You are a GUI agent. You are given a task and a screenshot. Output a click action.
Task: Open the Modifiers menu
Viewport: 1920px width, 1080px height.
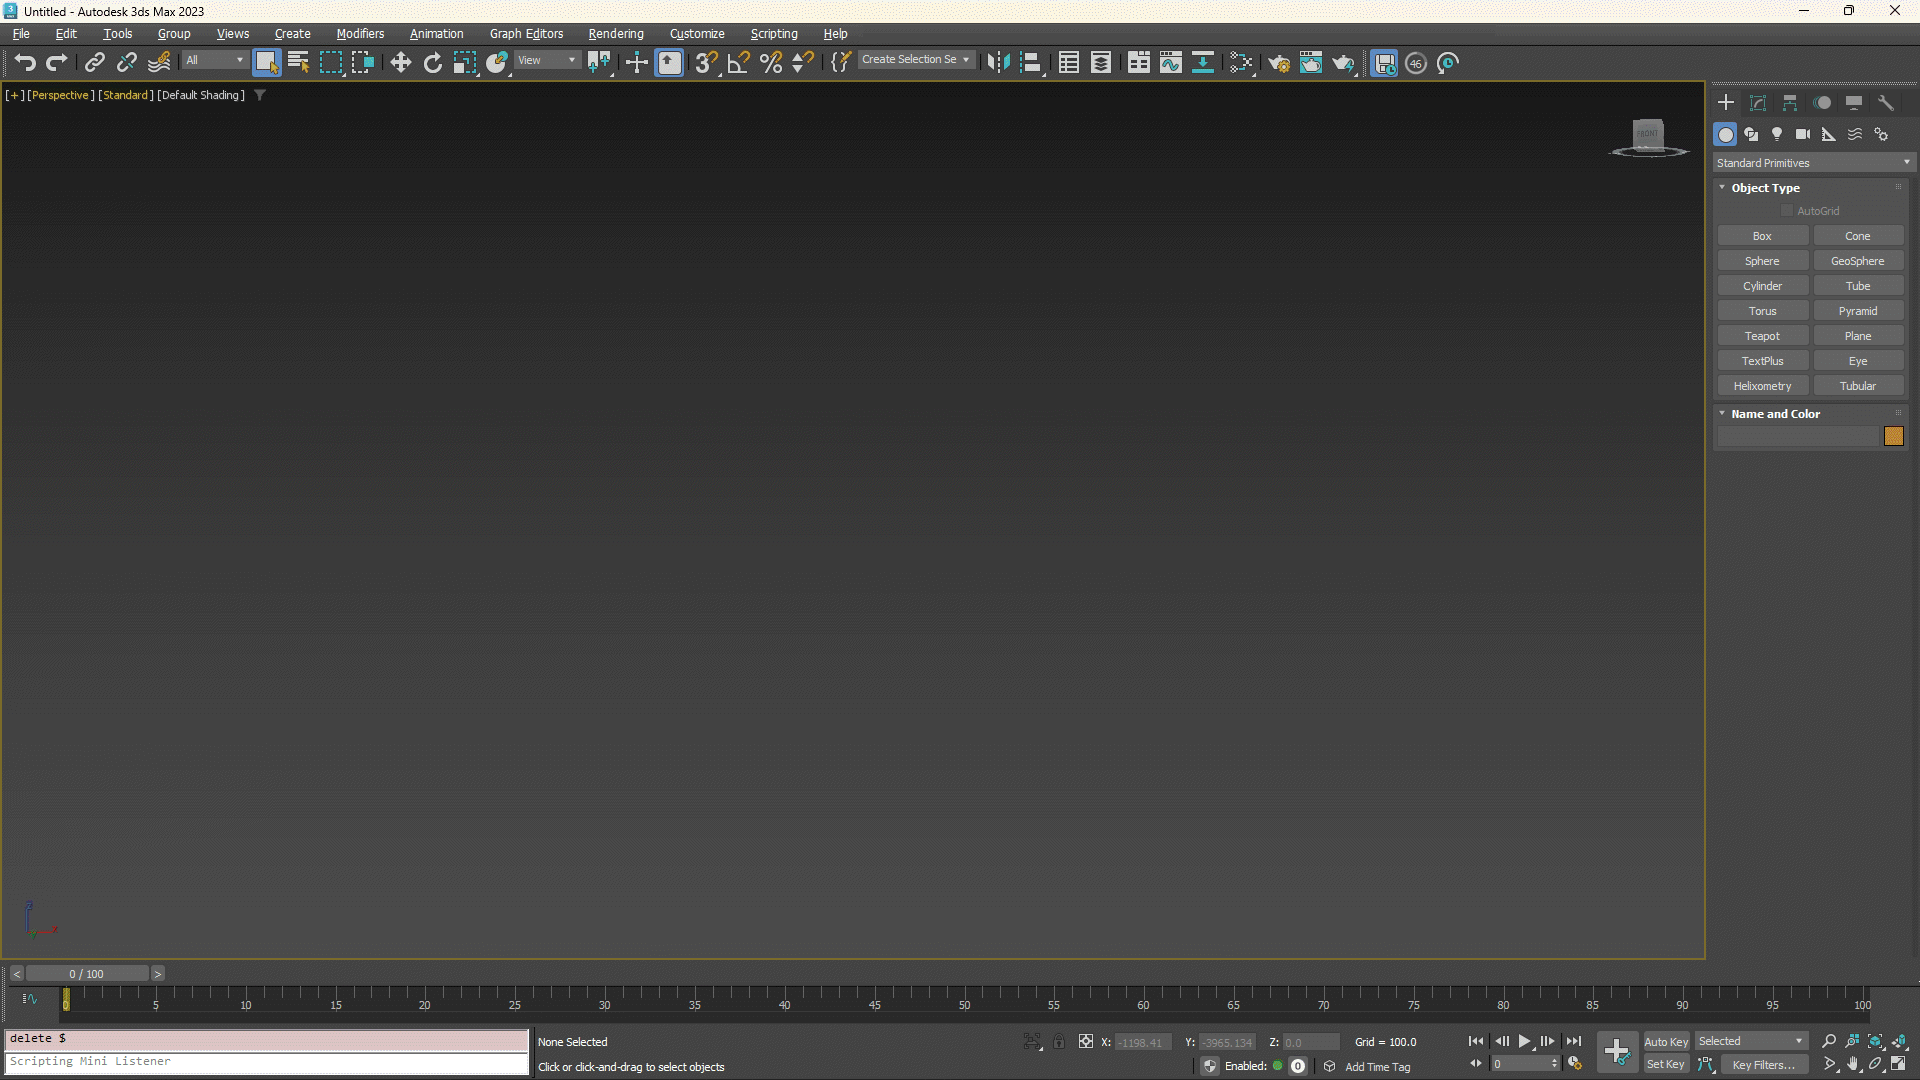tap(360, 34)
